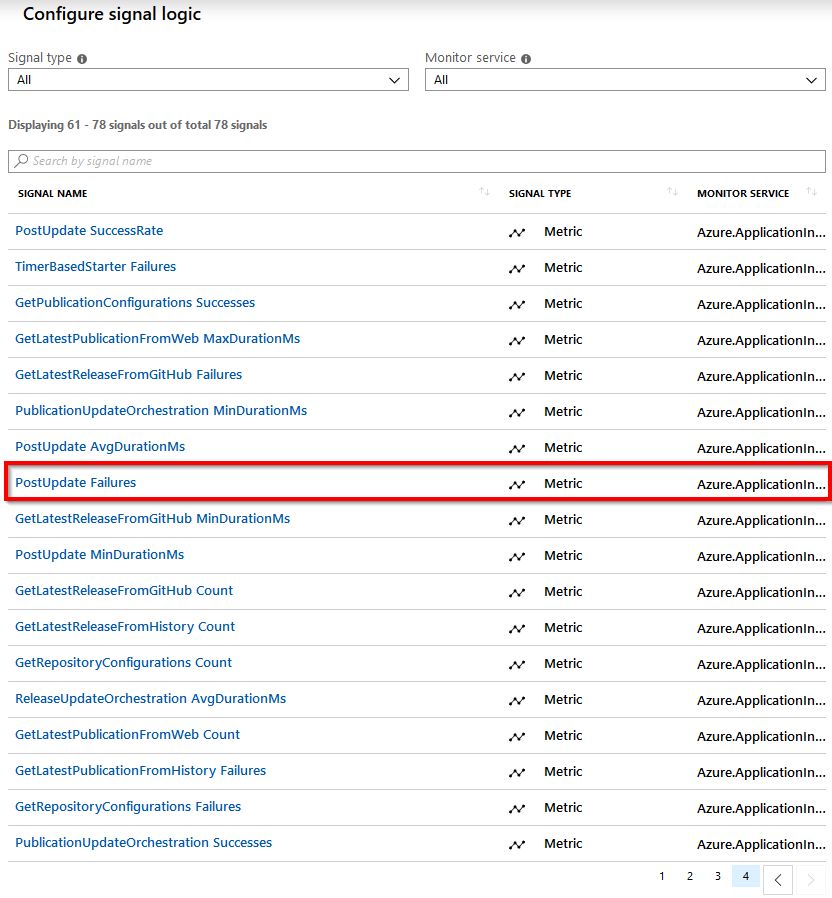Click the next page right chevron
This screenshot has width=832, height=898.
point(811,880)
